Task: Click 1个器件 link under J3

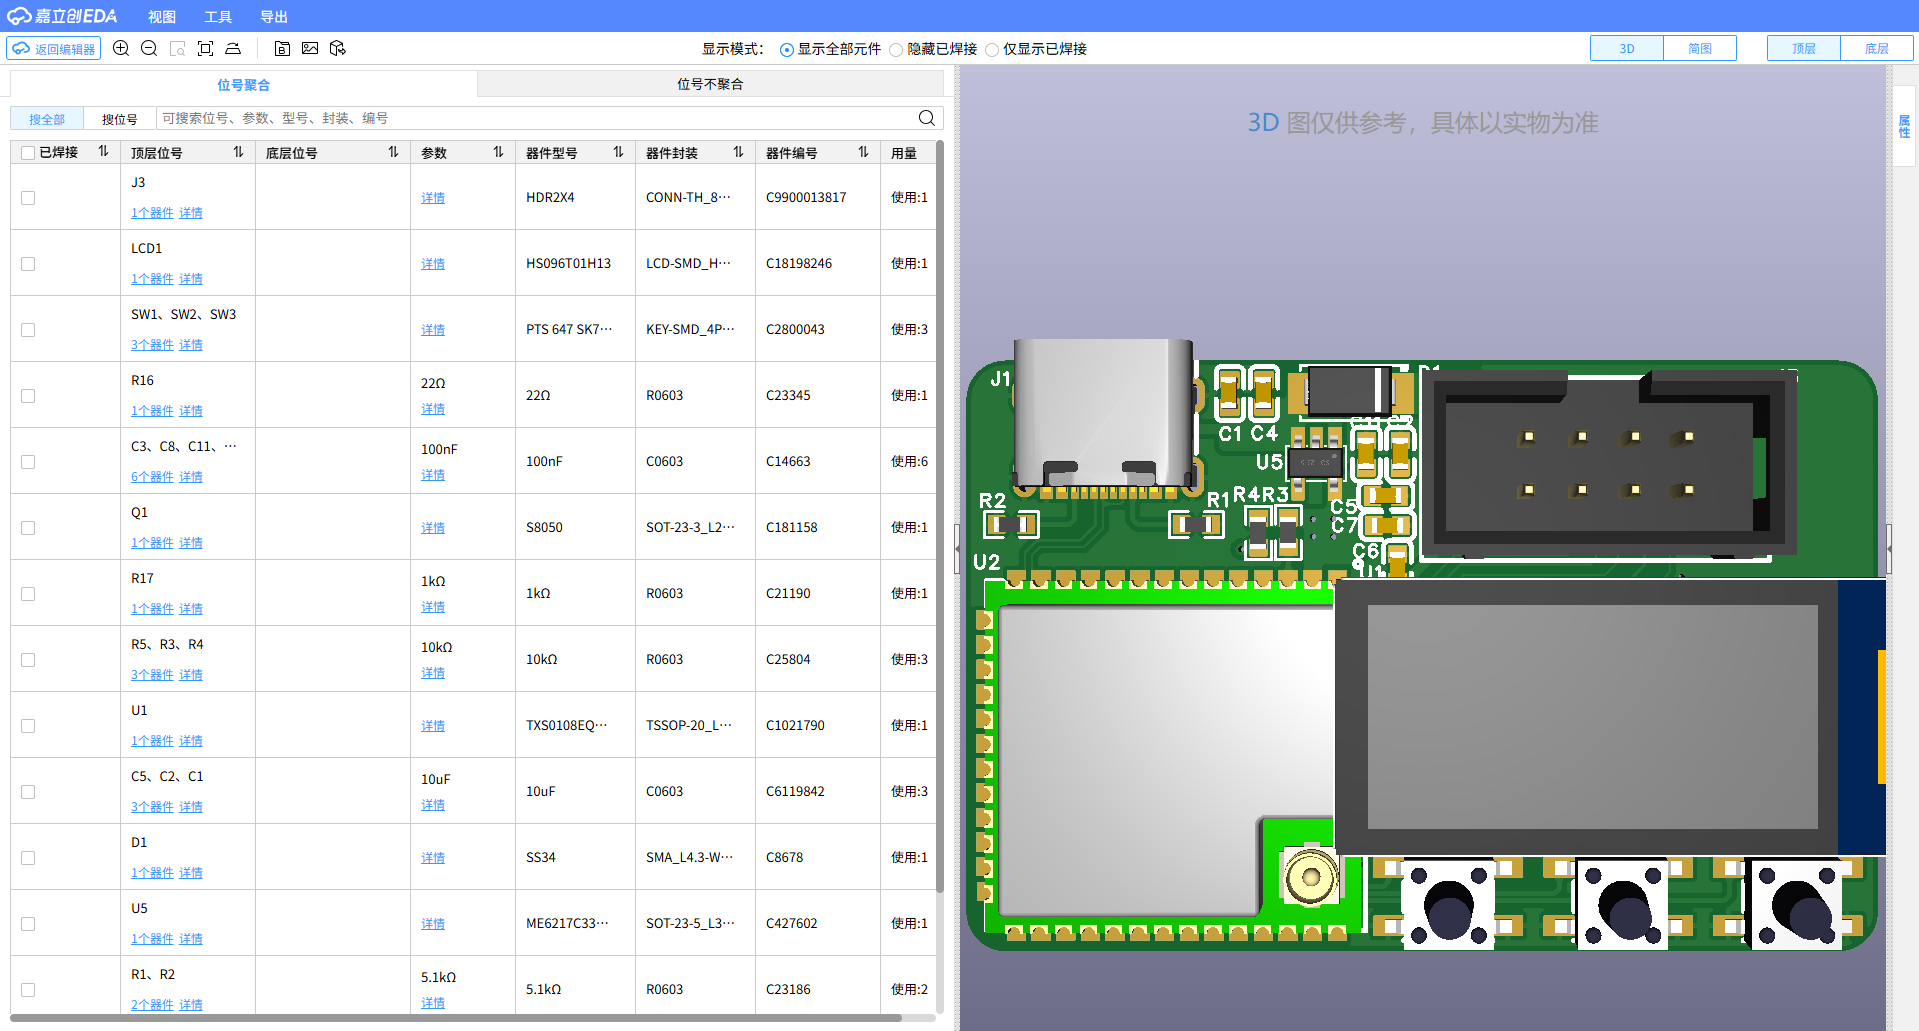Action: 152,213
